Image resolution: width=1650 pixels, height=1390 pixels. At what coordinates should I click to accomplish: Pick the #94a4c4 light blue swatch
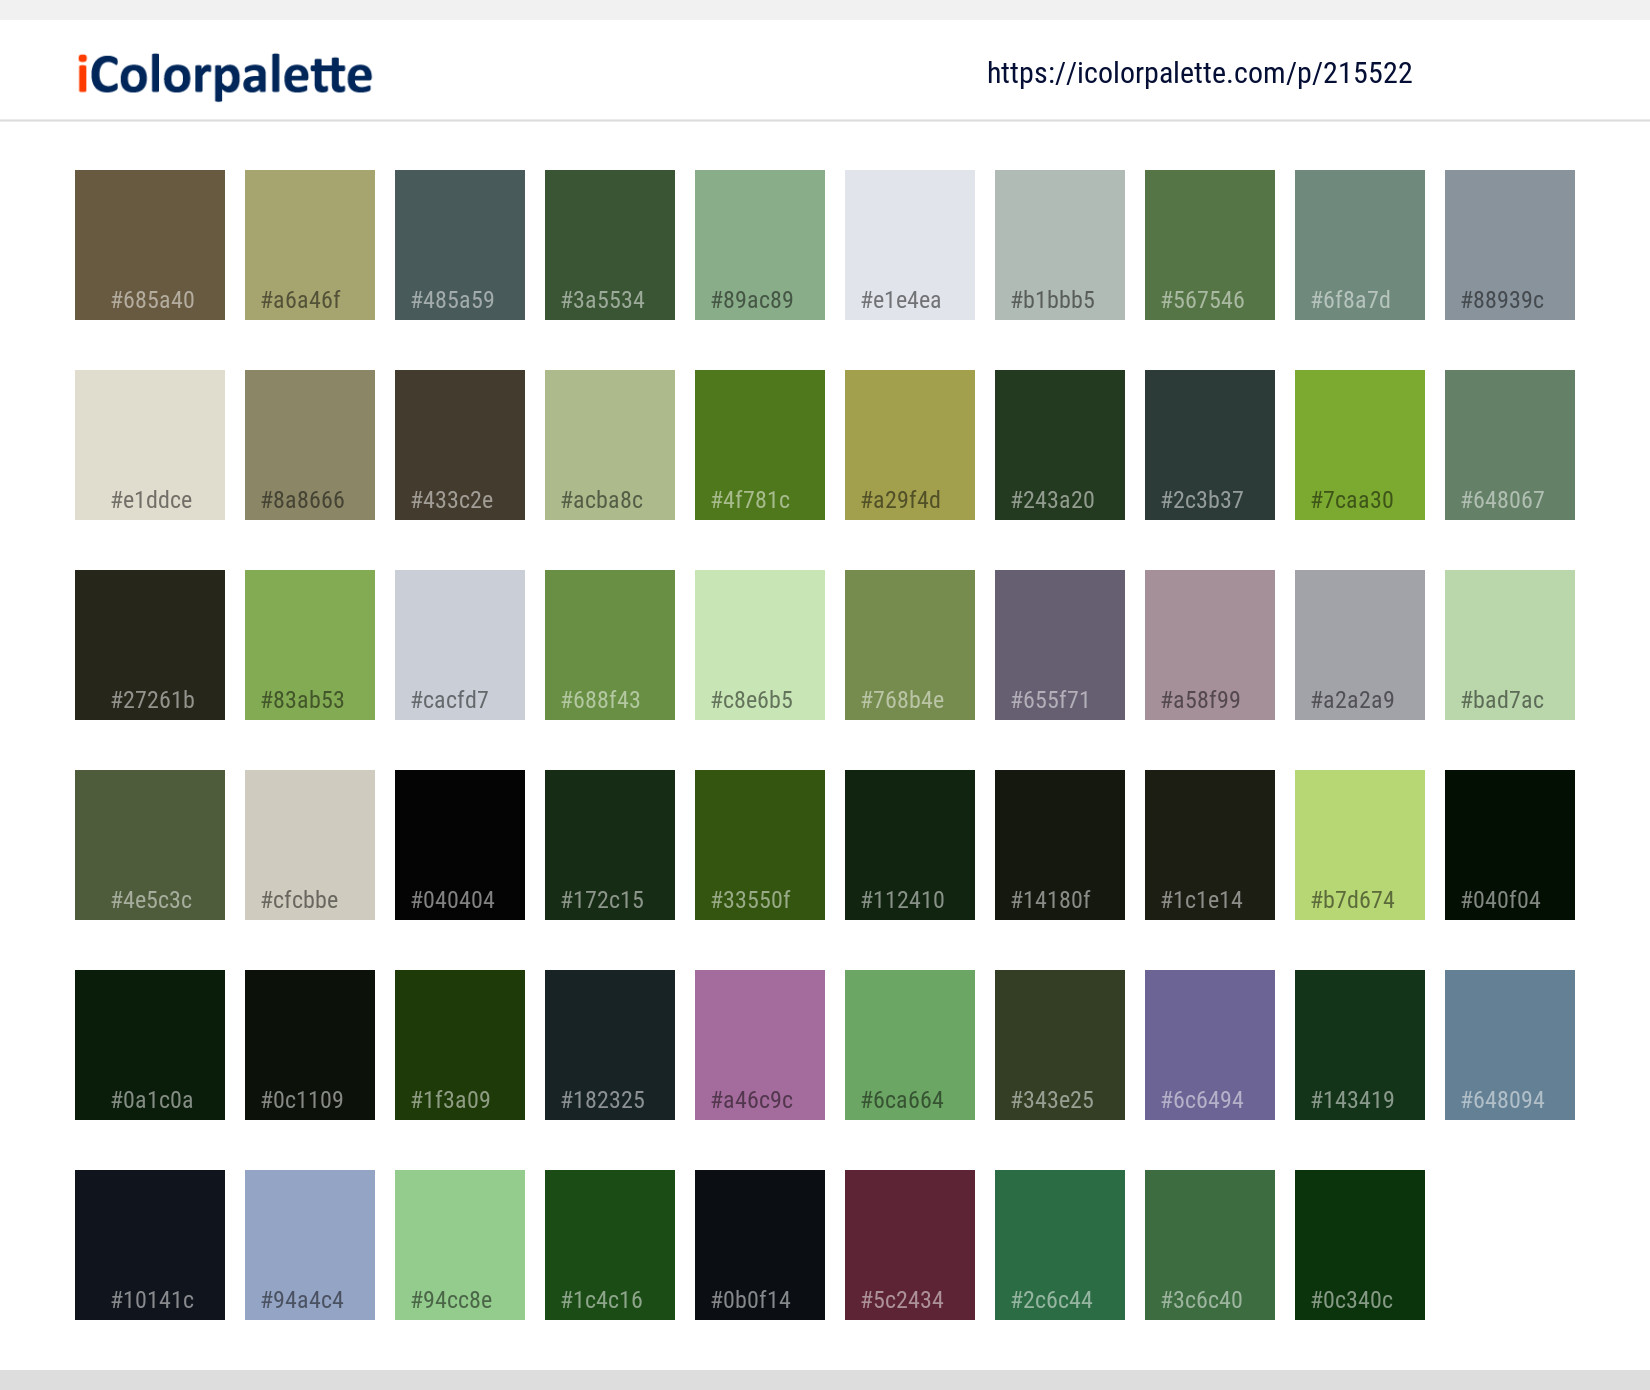click(310, 1245)
